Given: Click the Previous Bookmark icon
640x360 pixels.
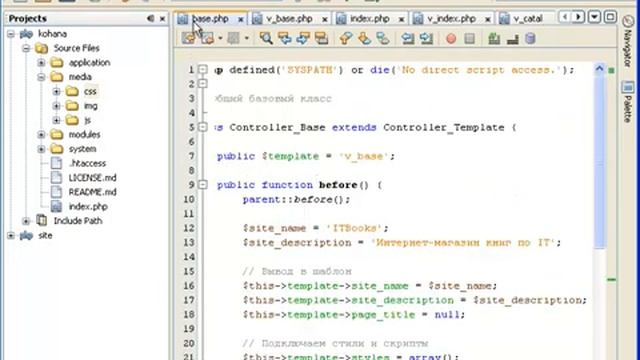Looking at the screenshot, I should click(346, 38).
